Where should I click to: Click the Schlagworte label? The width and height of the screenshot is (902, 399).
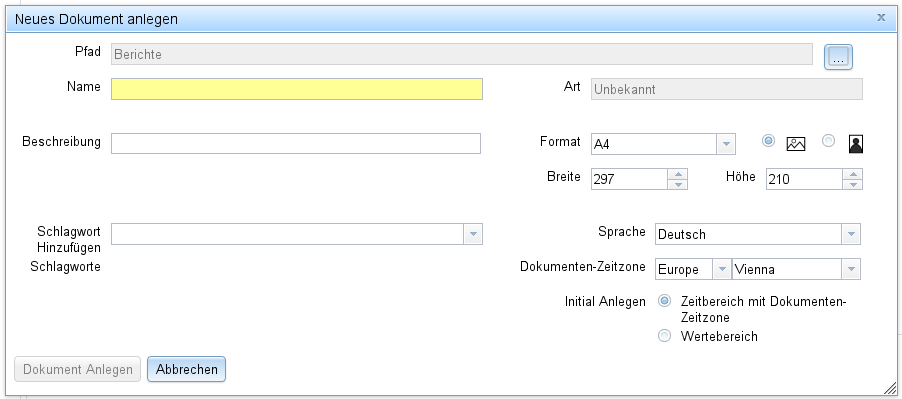point(66,267)
